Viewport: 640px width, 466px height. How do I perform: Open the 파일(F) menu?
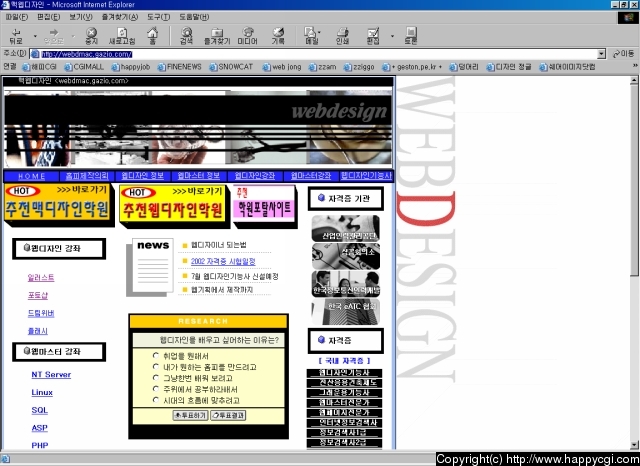pos(17,17)
